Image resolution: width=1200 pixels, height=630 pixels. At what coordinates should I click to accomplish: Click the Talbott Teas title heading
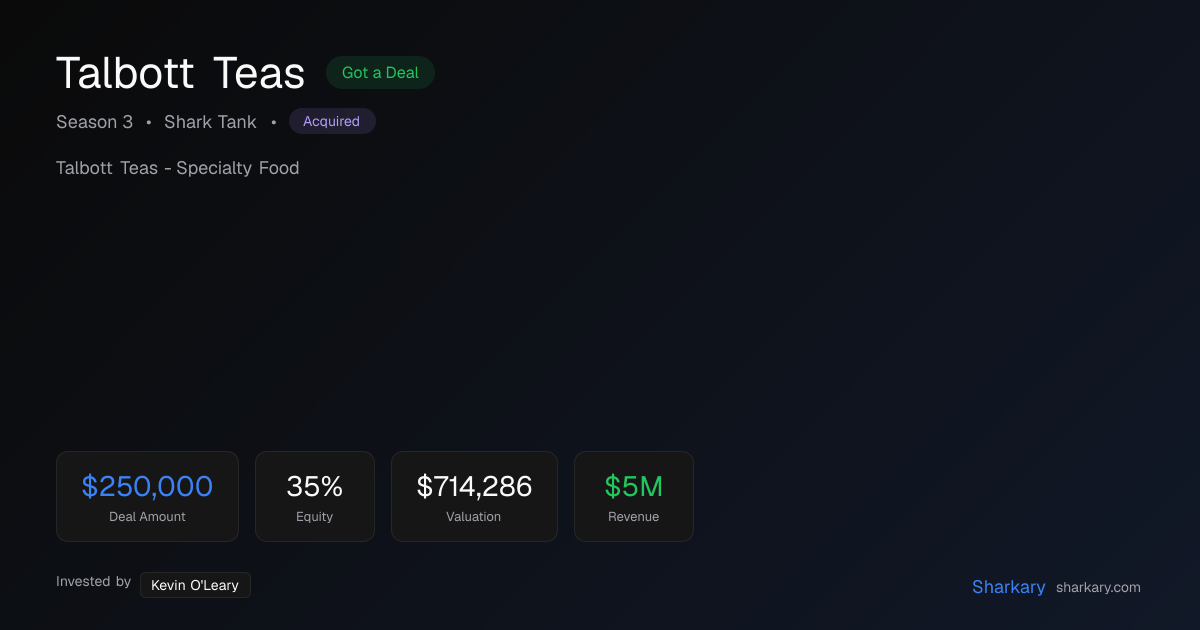click(180, 73)
